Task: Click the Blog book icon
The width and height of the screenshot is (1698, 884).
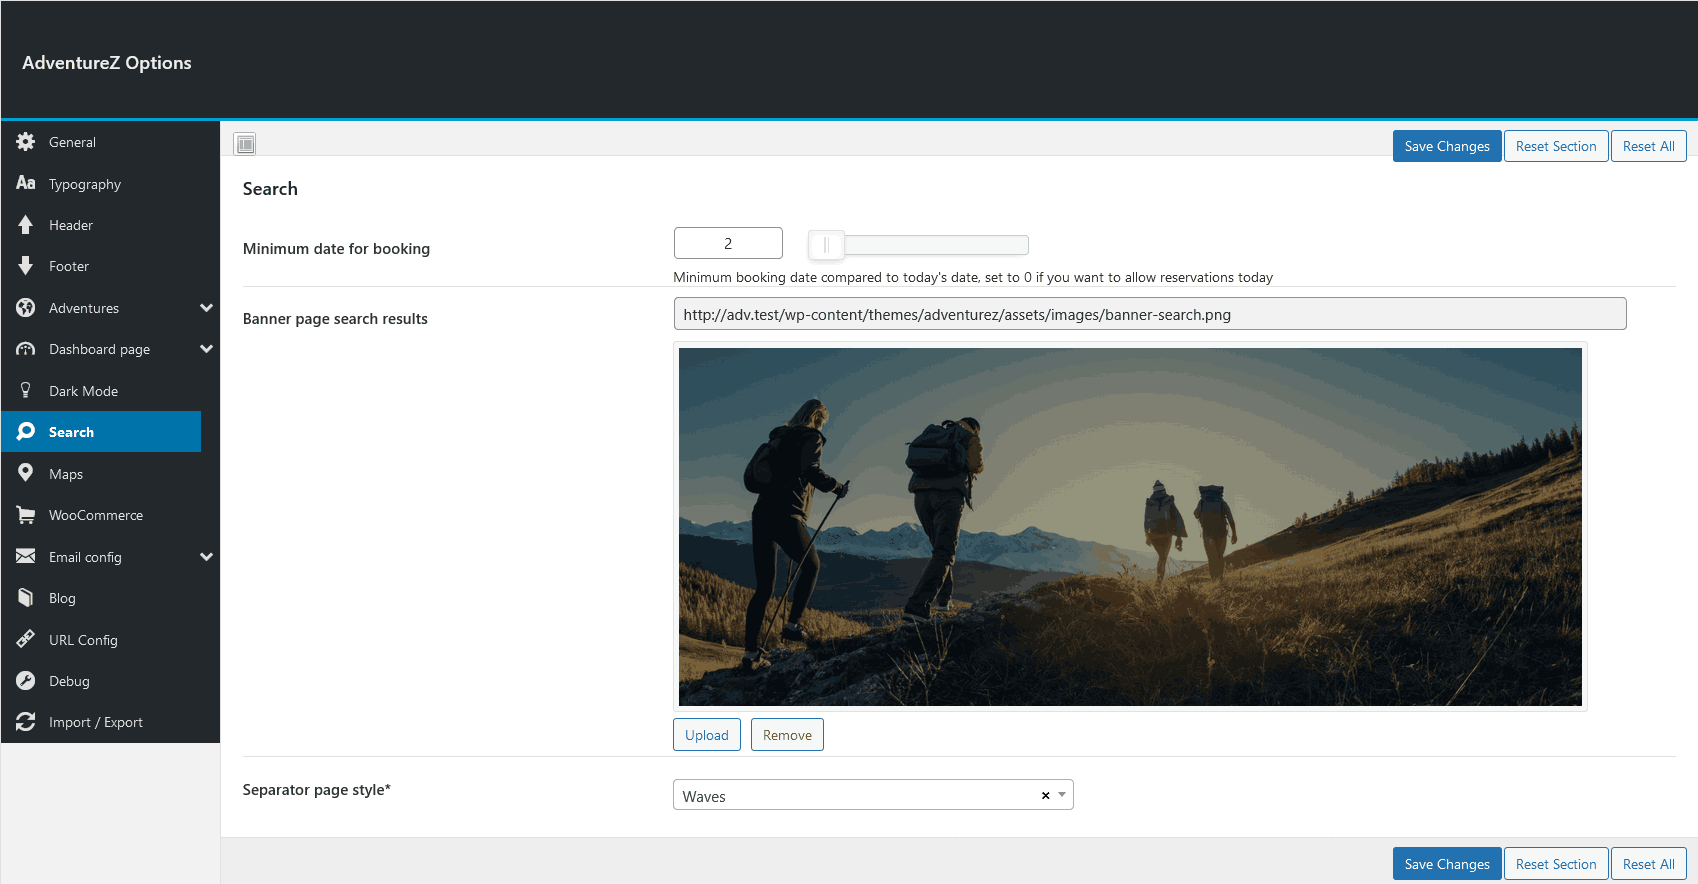Action: (26, 598)
